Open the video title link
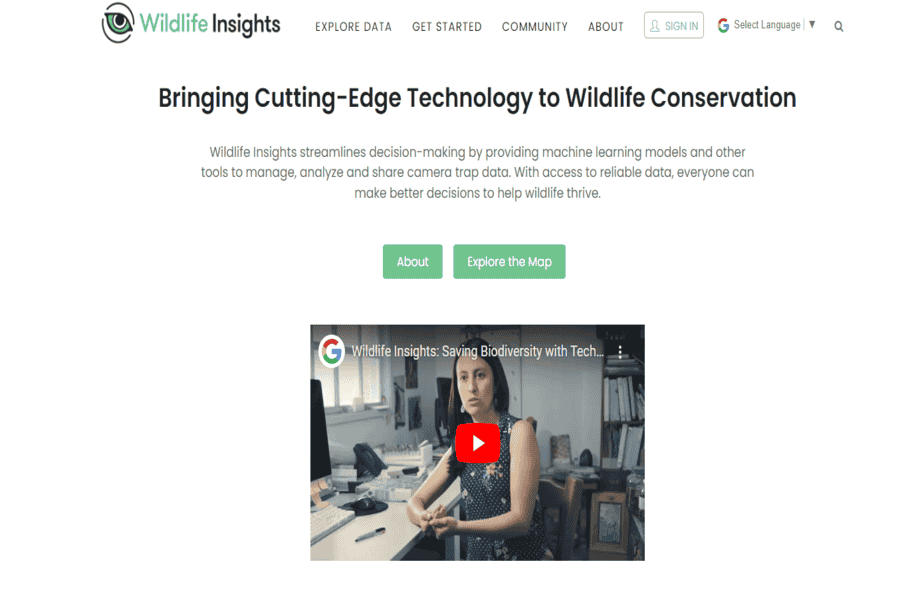 tap(477, 351)
